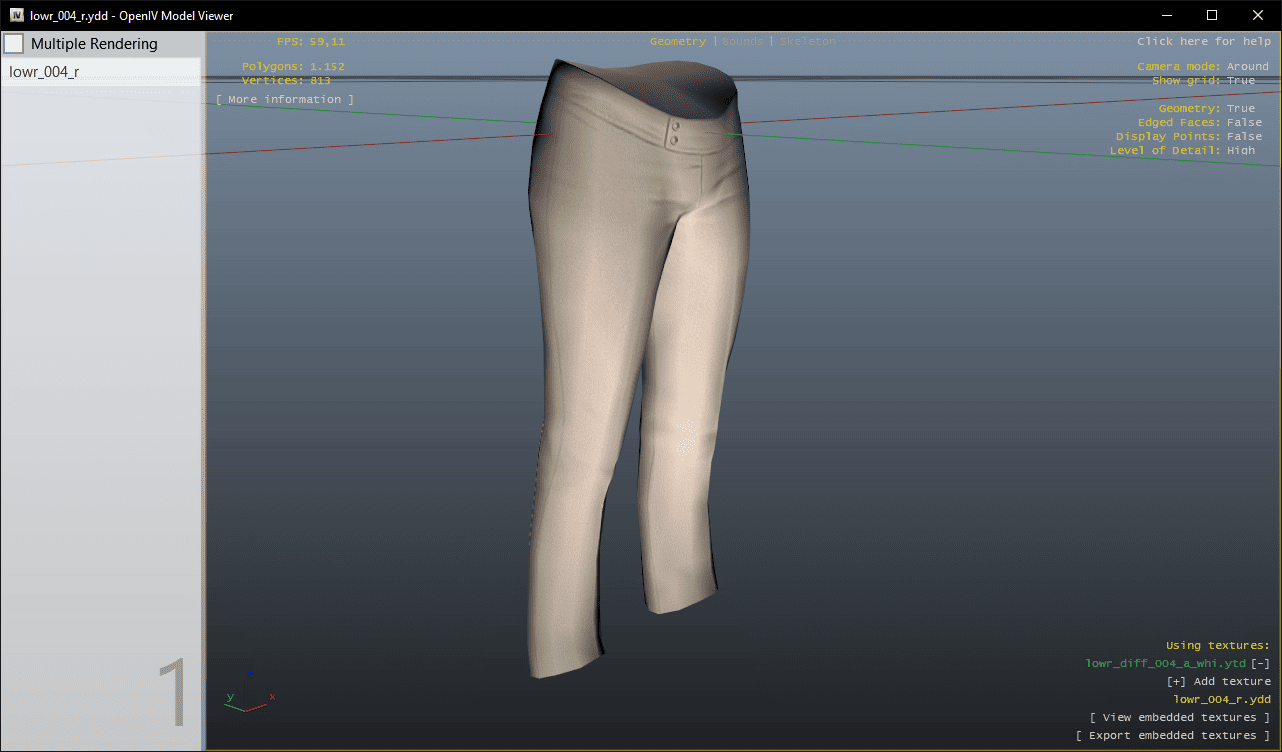The height and width of the screenshot is (752, 1282).
Task: Click [+] Add texture
Action: (1218, 682)
